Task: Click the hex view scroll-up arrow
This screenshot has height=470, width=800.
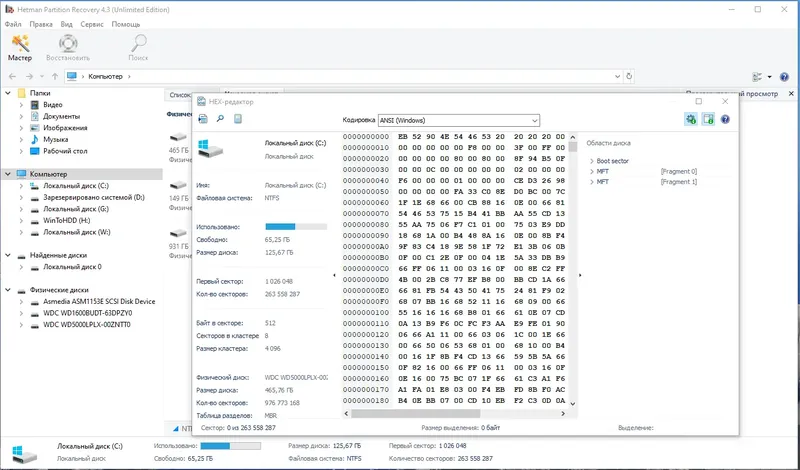Action: (x=572, y=137)
